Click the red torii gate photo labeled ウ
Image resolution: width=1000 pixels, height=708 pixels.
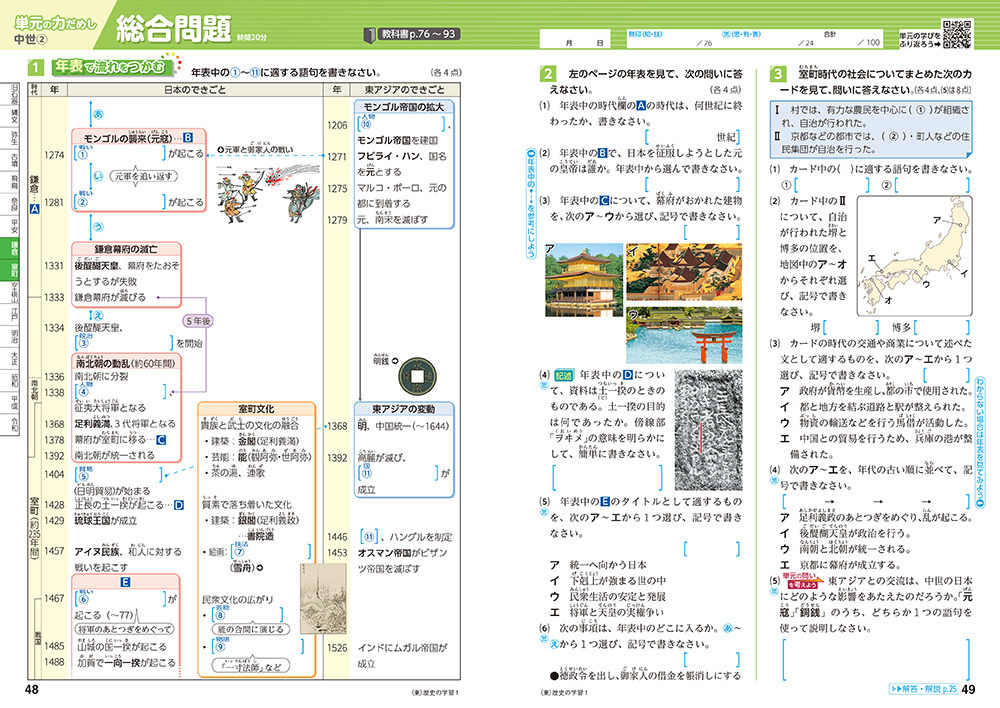pyautogui.click(x=684, y=334)
